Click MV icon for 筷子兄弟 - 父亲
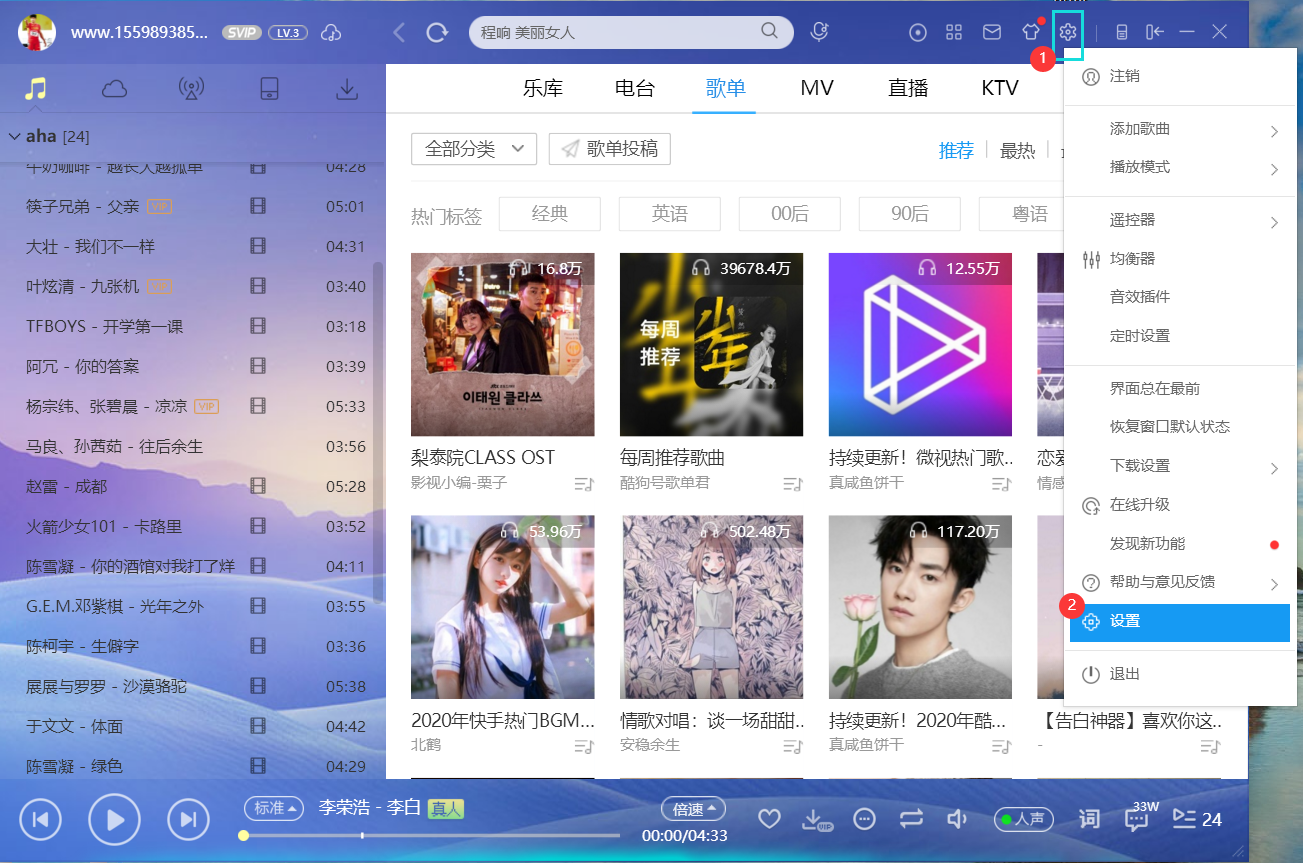 click(259, 206)
